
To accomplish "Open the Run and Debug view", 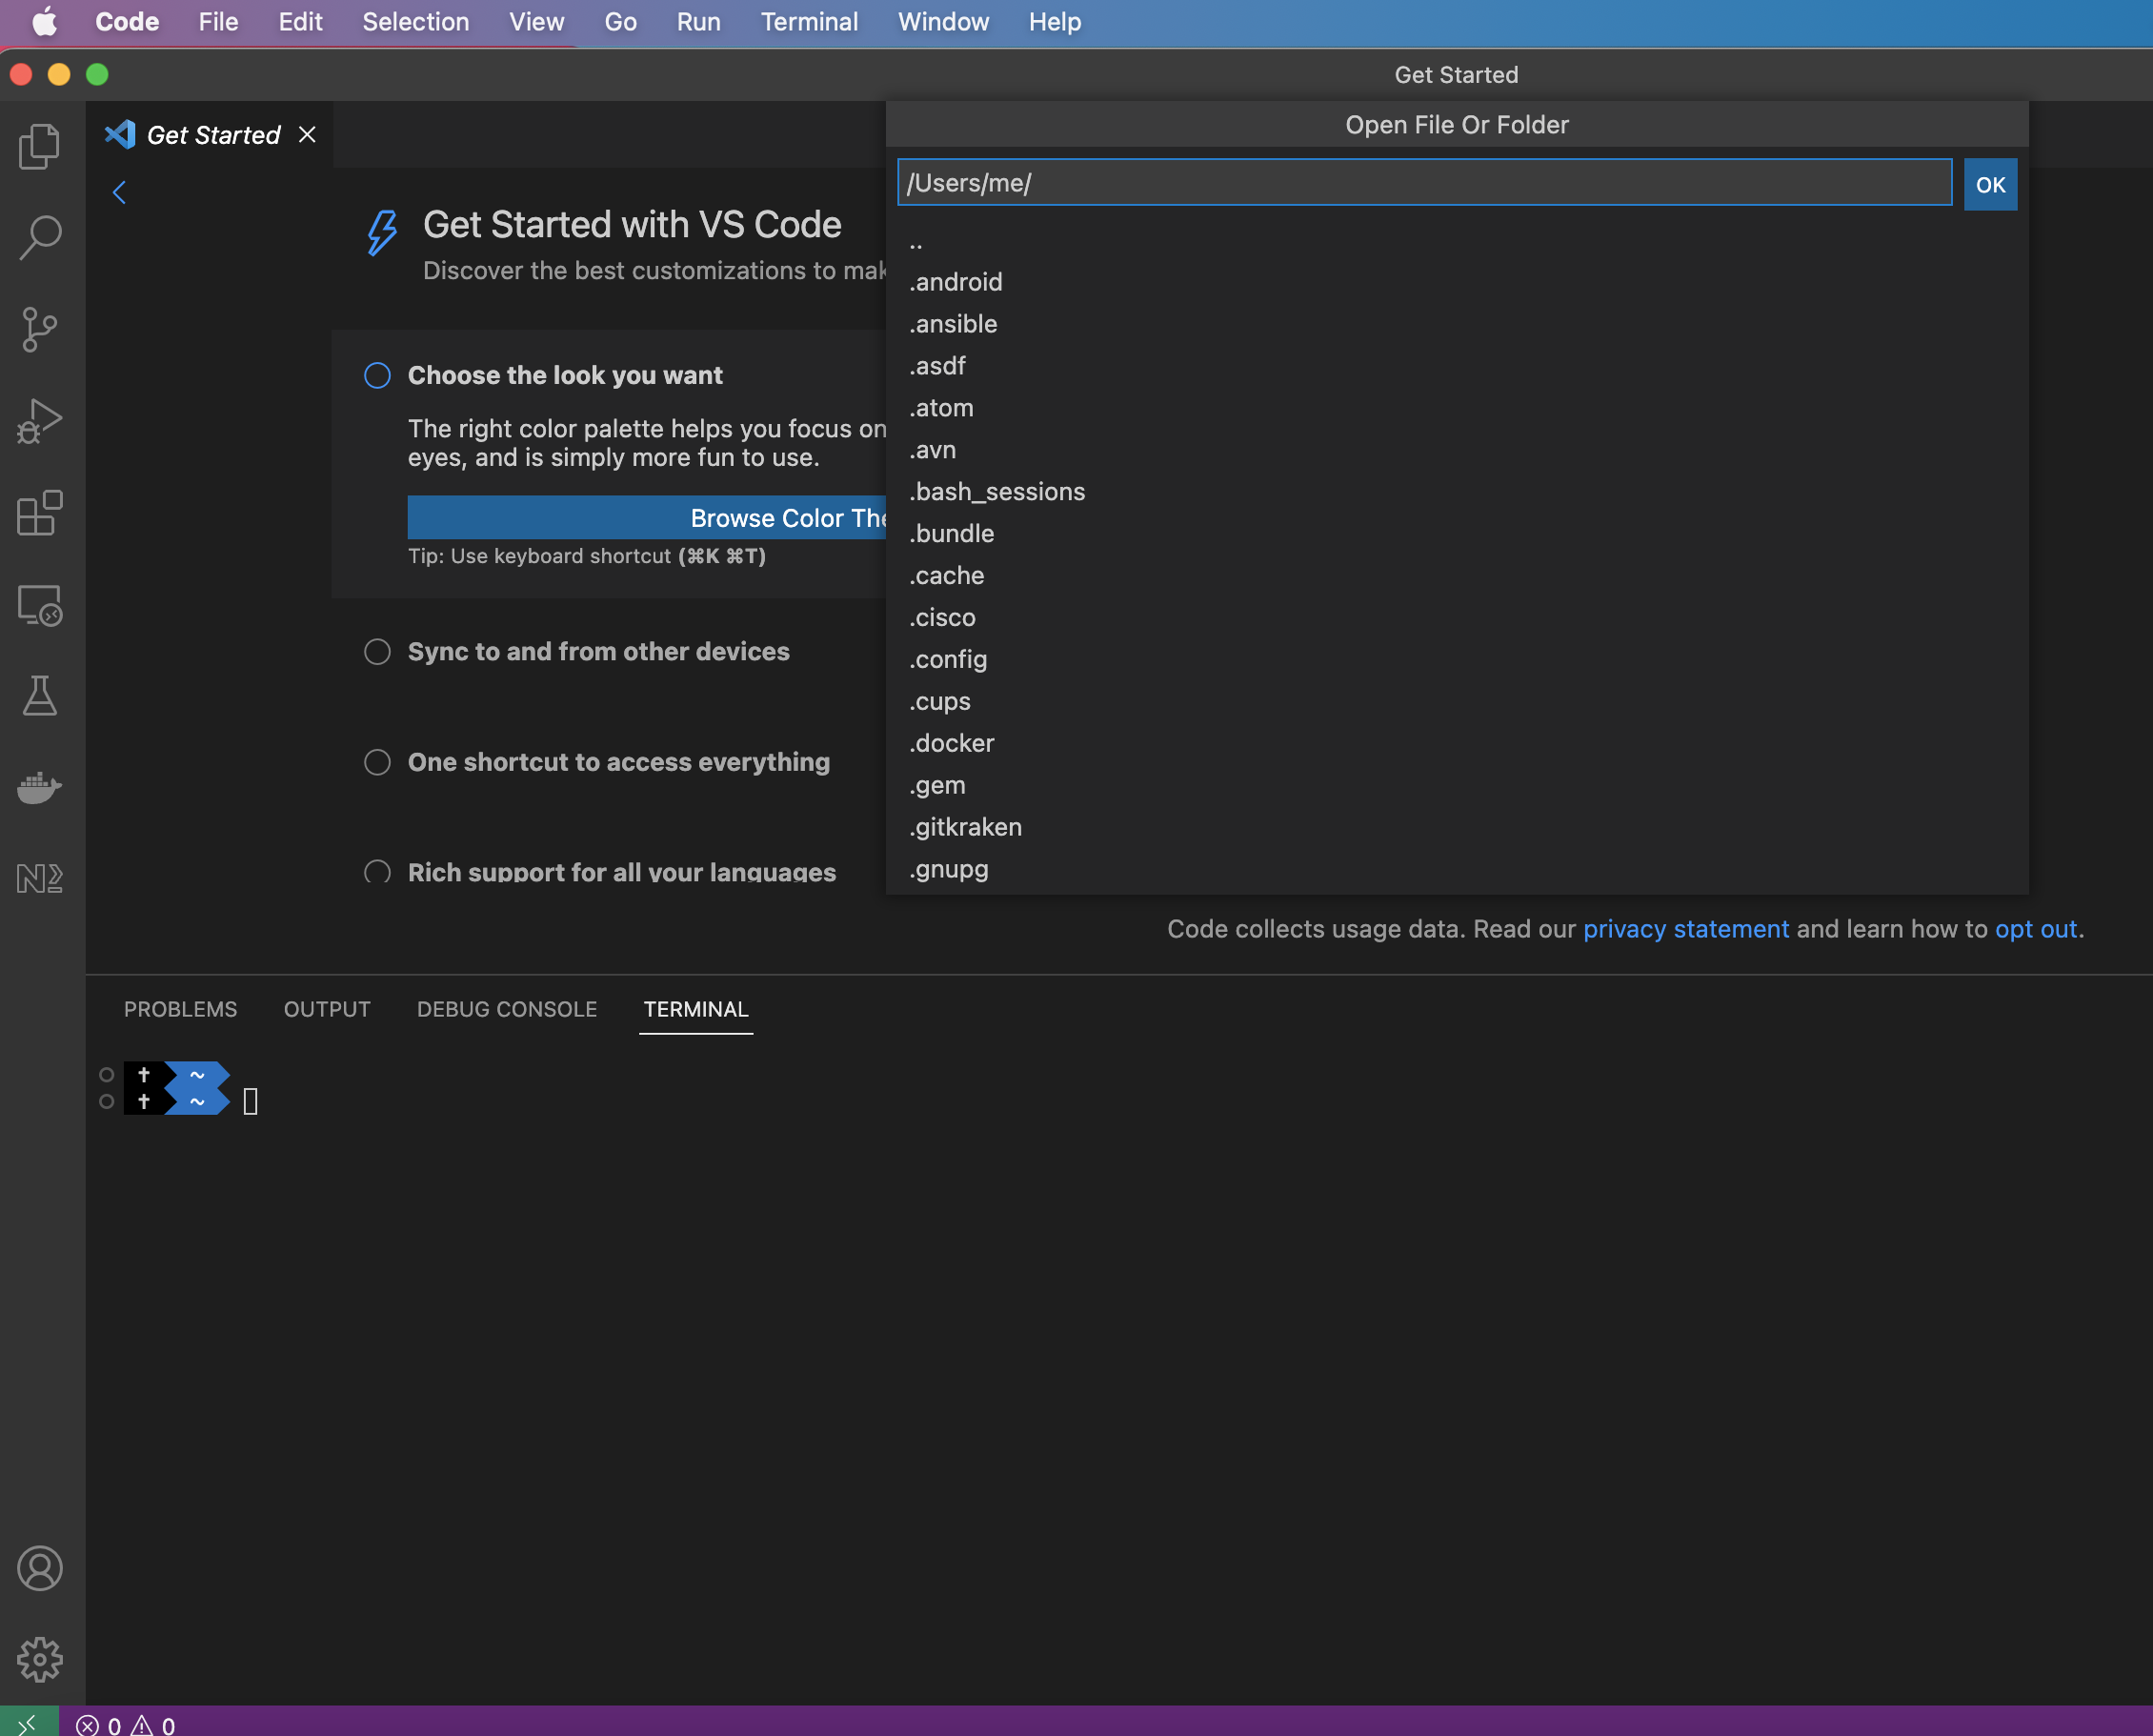I will click(39, 420).
